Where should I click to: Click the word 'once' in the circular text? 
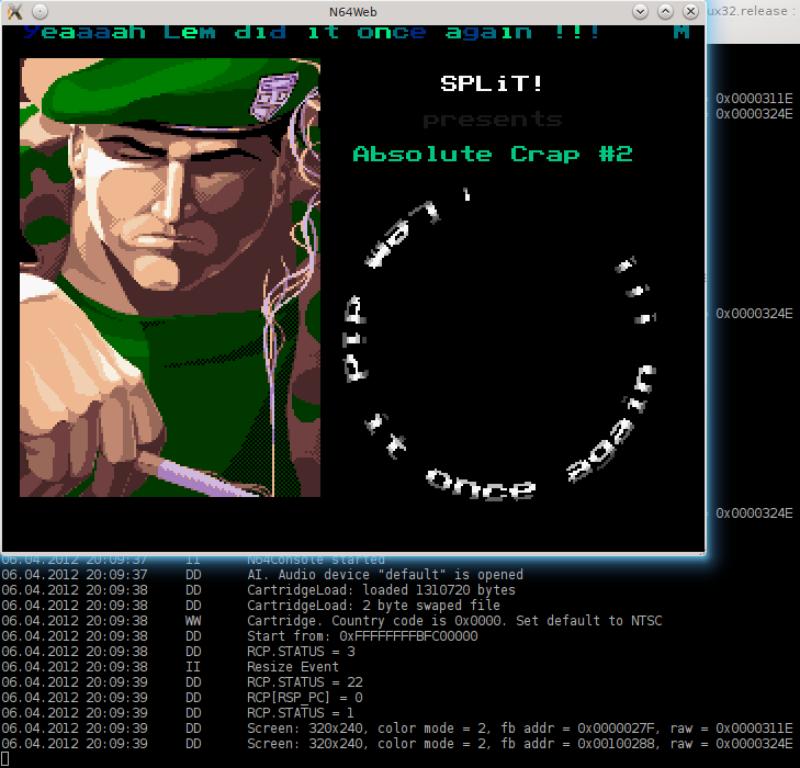[x=481, y=485]
